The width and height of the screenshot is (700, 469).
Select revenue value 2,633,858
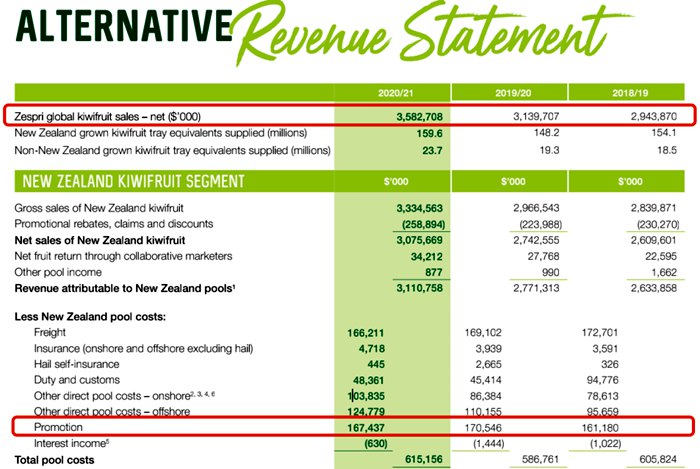653,288
